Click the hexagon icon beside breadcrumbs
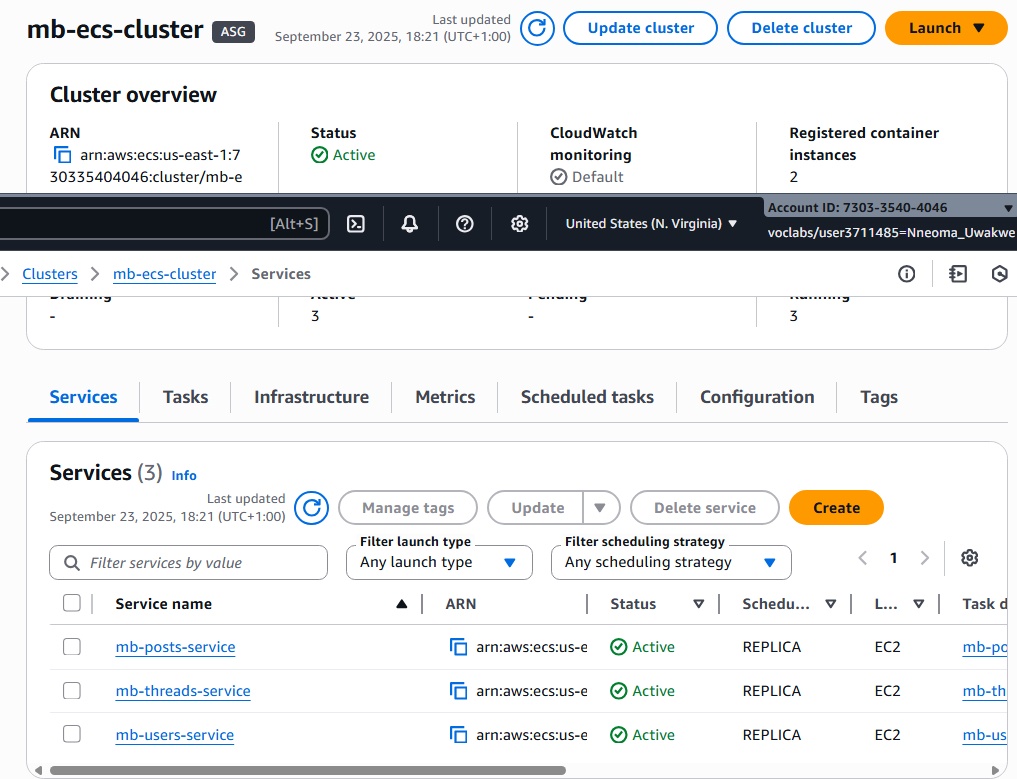This screenshot has height=779, width=1017. 1000,274
